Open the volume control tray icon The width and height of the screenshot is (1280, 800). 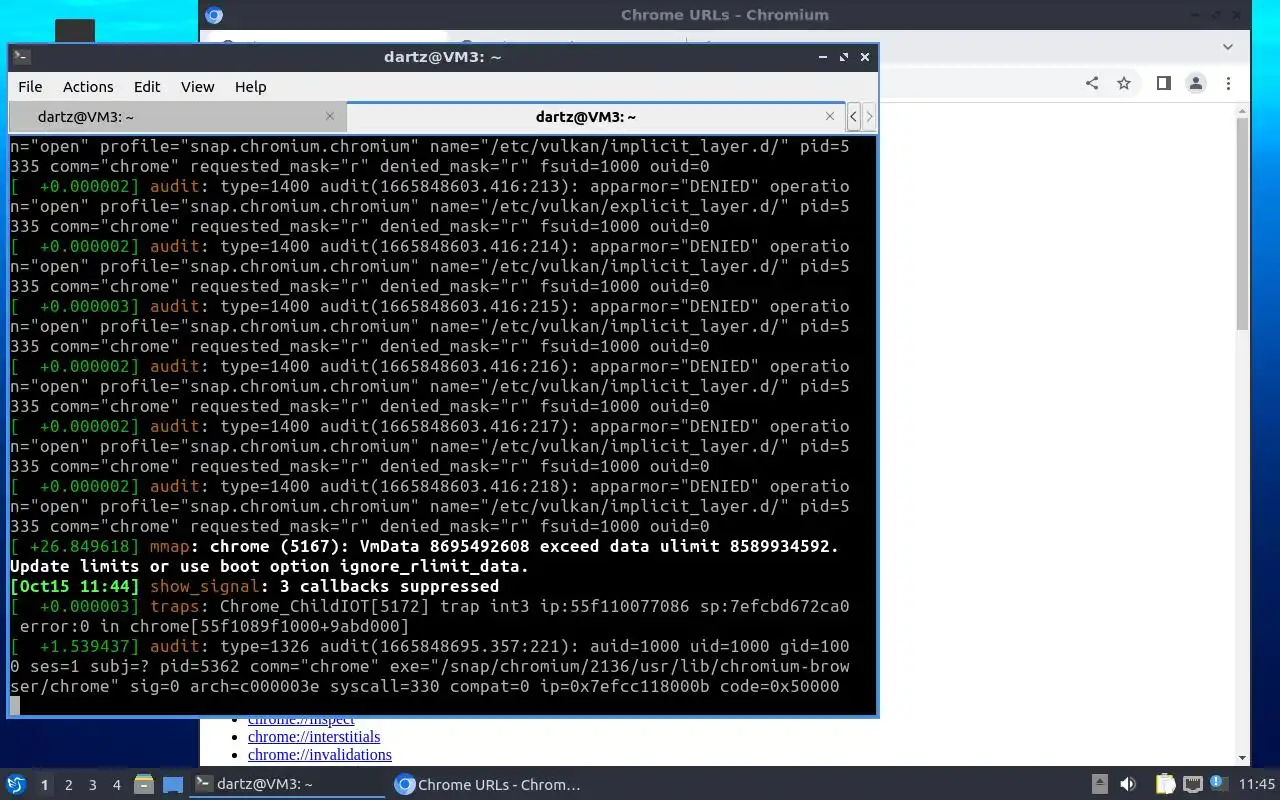click(x=1128, y=785)
